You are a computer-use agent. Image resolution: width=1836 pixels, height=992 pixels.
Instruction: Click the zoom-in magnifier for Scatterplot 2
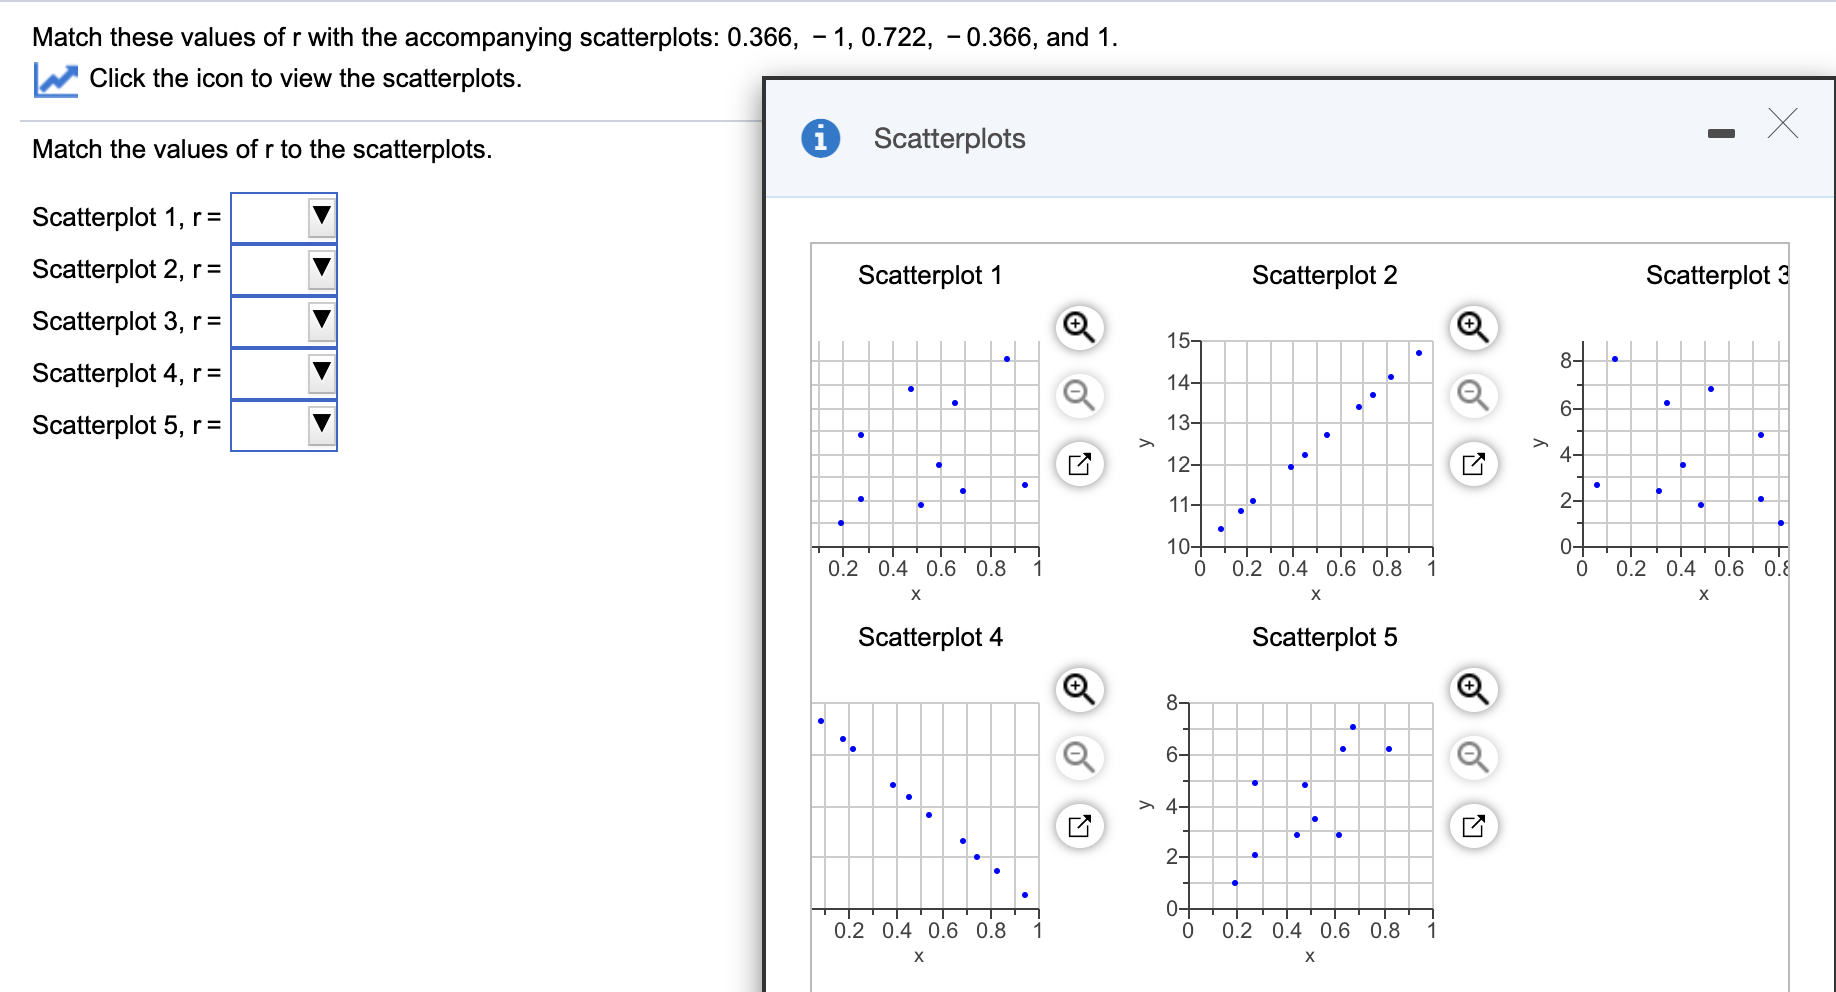1472,327
